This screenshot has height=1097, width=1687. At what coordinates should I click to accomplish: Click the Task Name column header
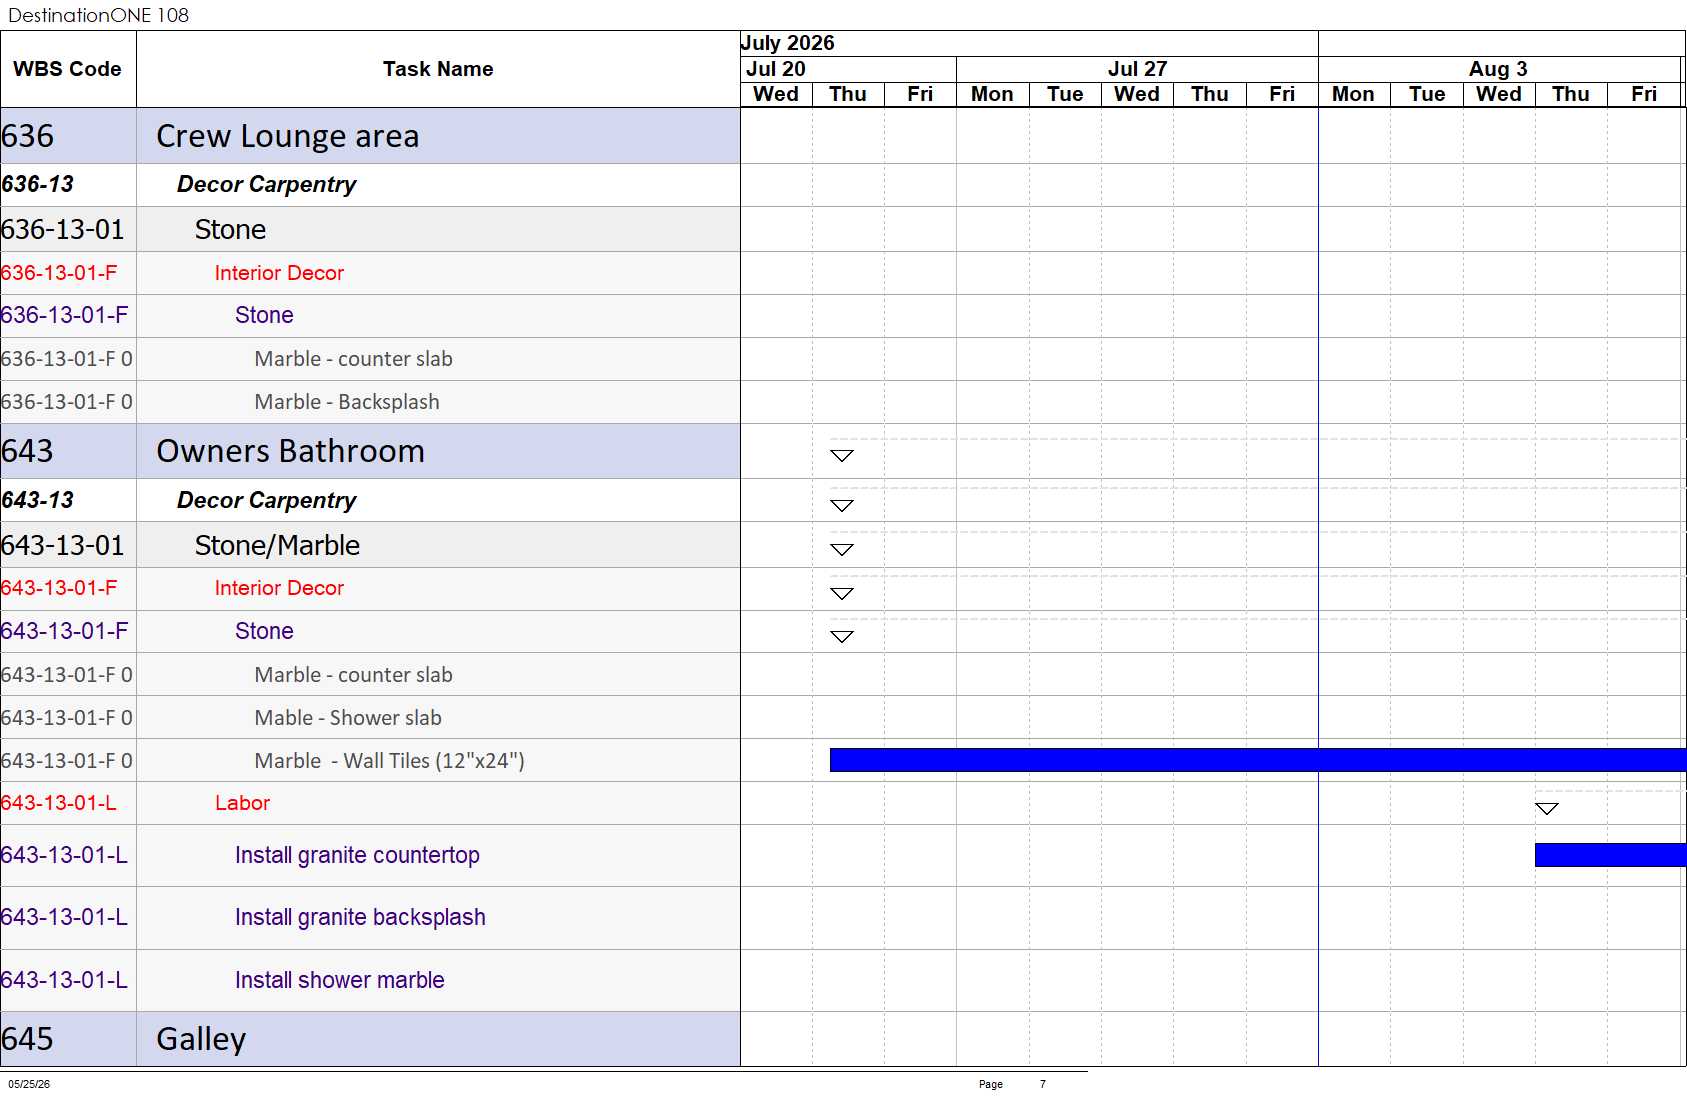click(x=438, y=69)
